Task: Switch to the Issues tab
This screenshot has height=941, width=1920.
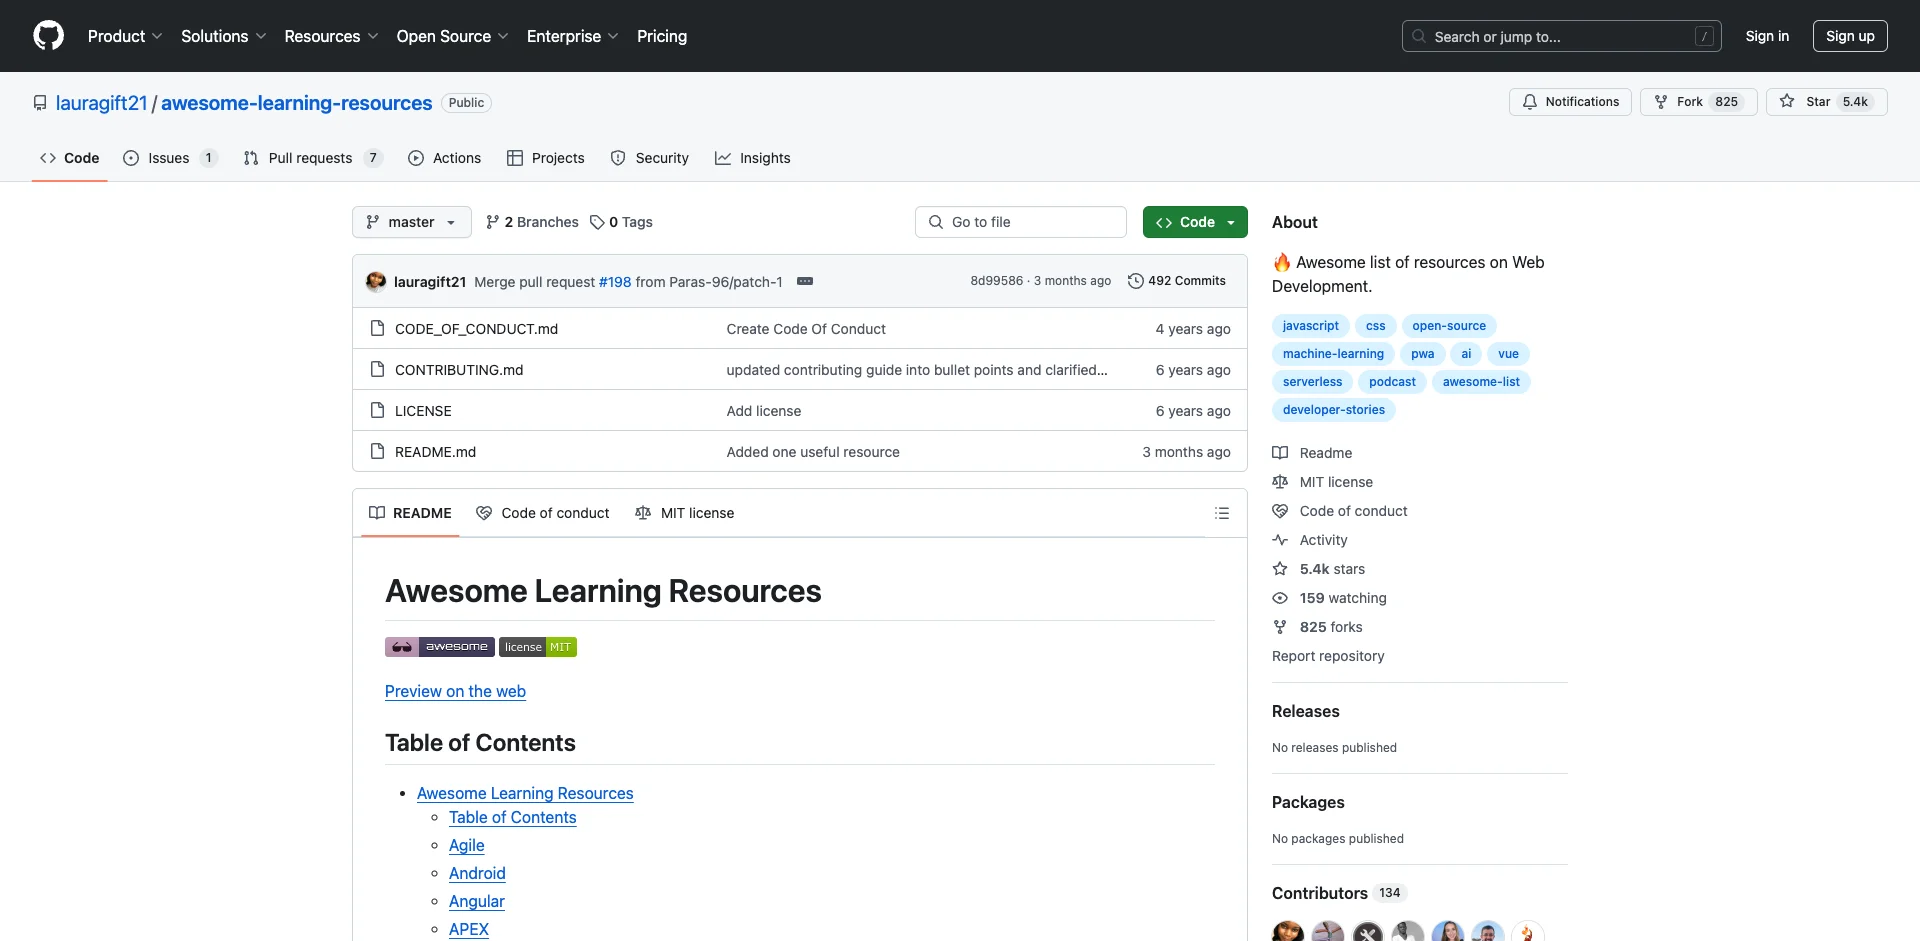Action: [169, 158]
